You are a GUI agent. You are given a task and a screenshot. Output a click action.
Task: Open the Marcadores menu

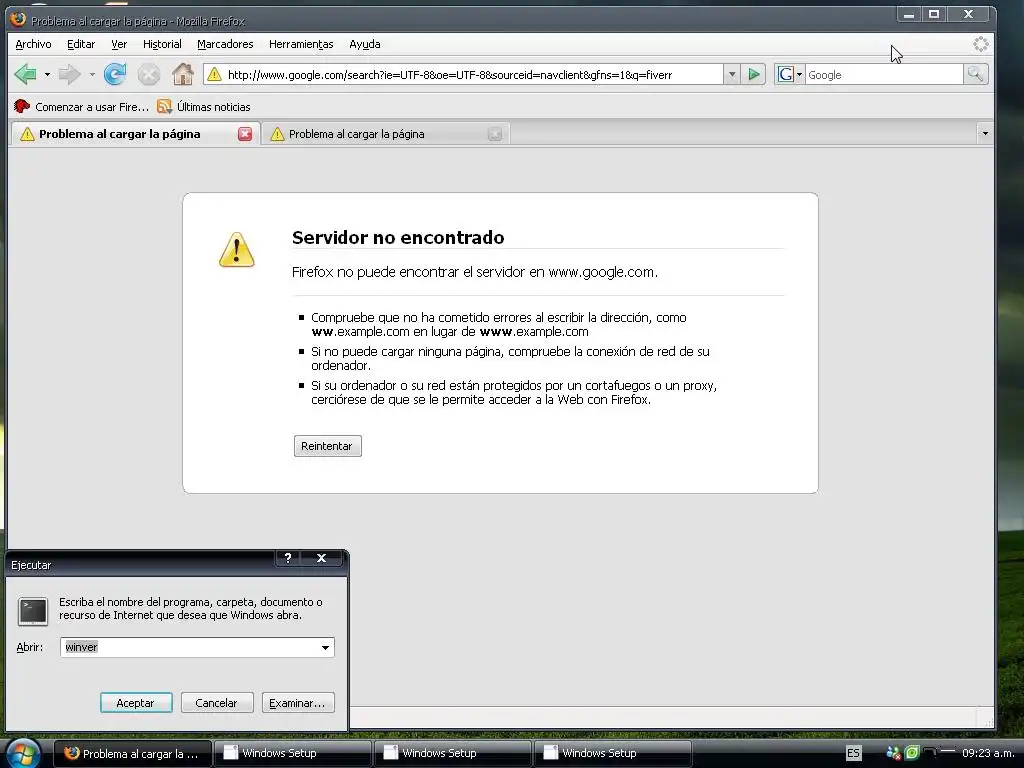(x=225, y=44)
